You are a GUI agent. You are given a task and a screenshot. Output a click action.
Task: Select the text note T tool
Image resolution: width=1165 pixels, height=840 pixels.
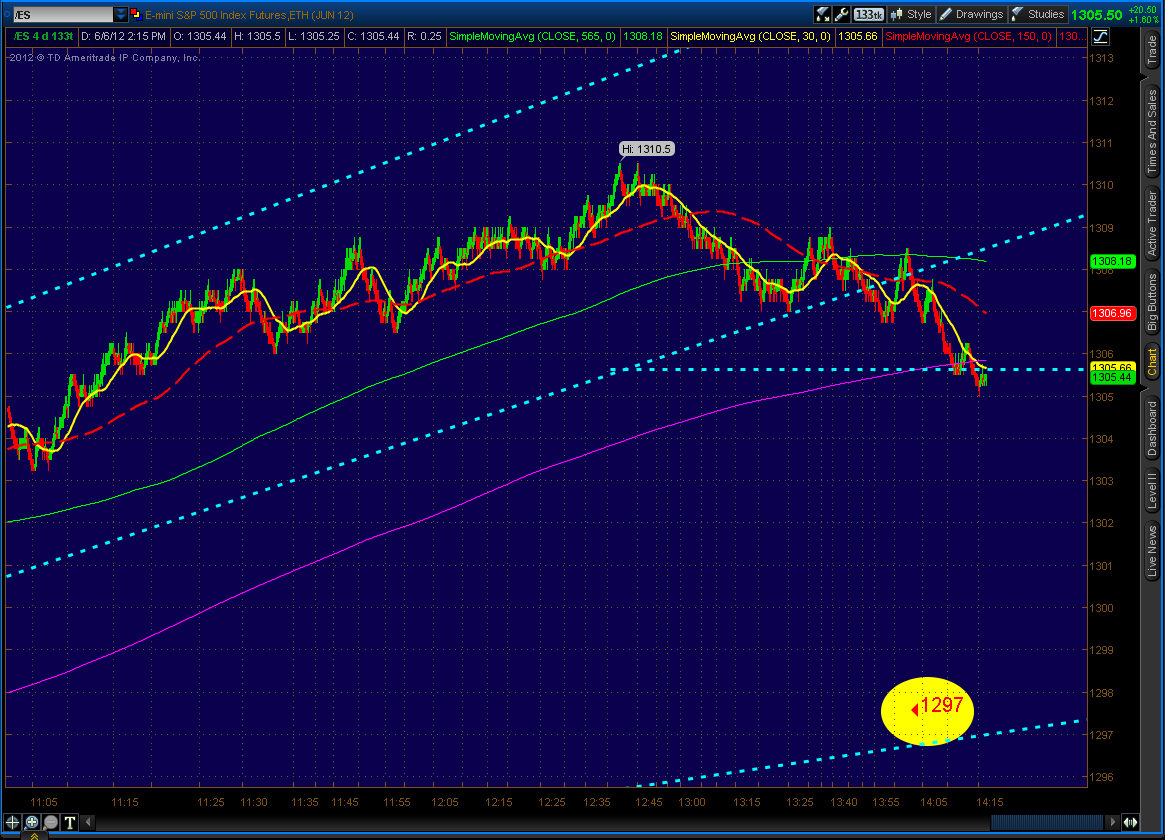click(x=70, y=822)
